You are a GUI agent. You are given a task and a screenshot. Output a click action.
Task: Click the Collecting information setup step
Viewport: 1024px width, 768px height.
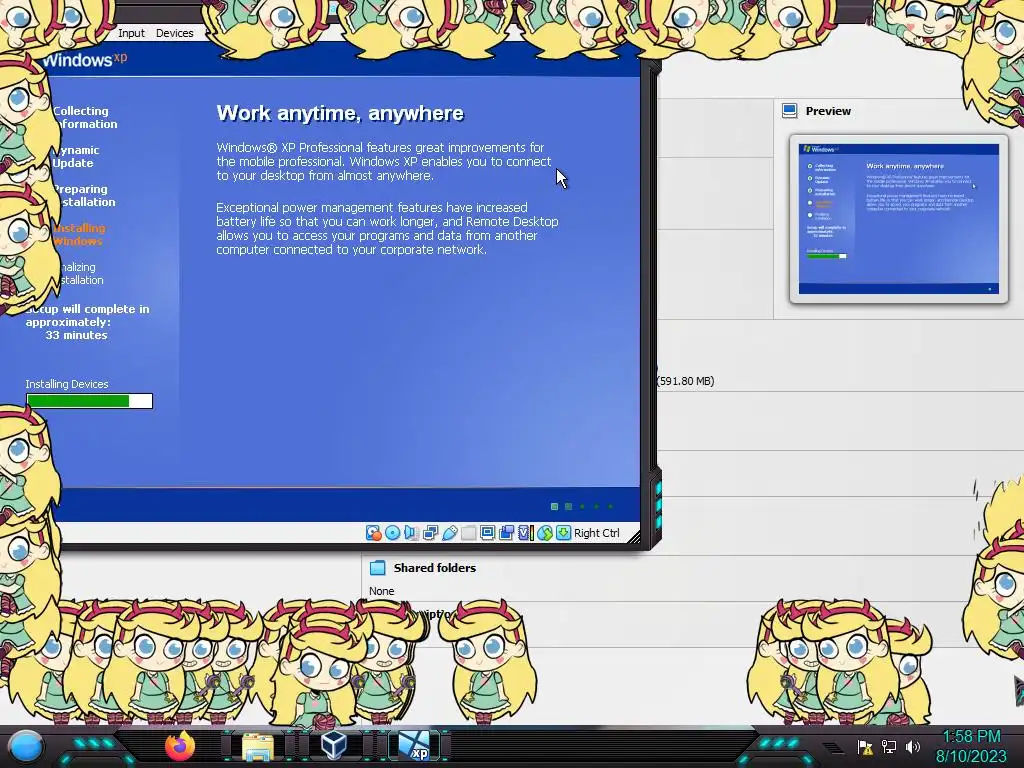pyautogui.click(x=85, y=118)
